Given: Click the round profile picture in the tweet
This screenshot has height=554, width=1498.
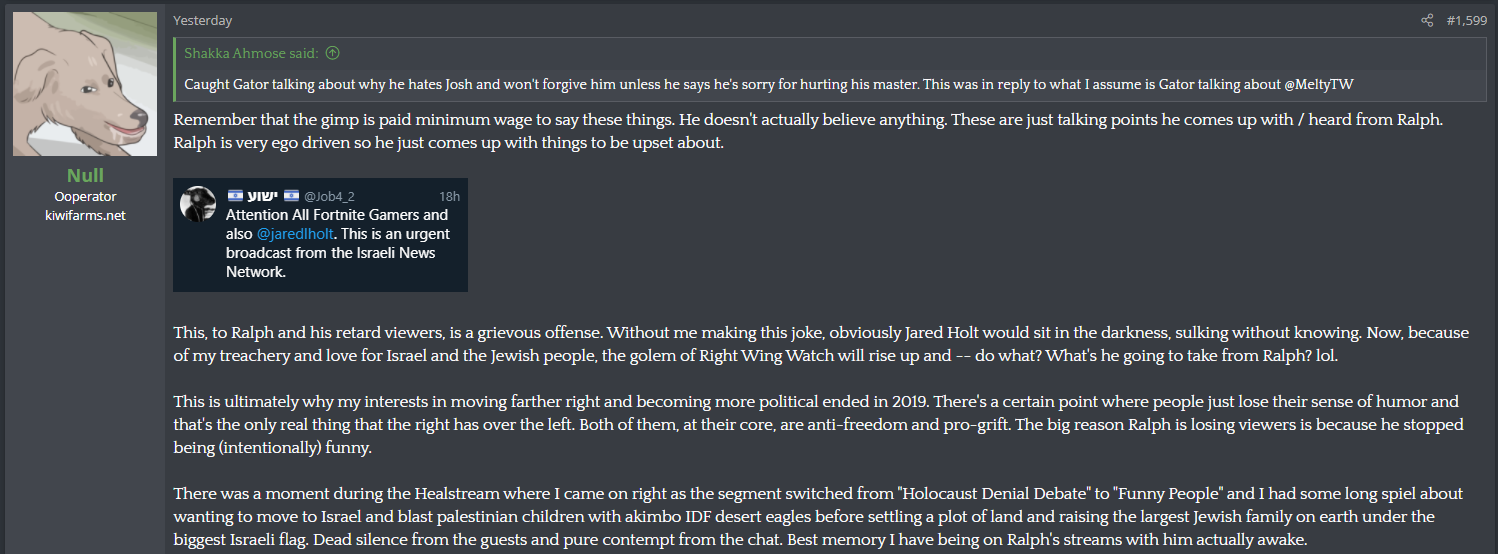Looking at the screenshot, I should (x=198, y=204).
